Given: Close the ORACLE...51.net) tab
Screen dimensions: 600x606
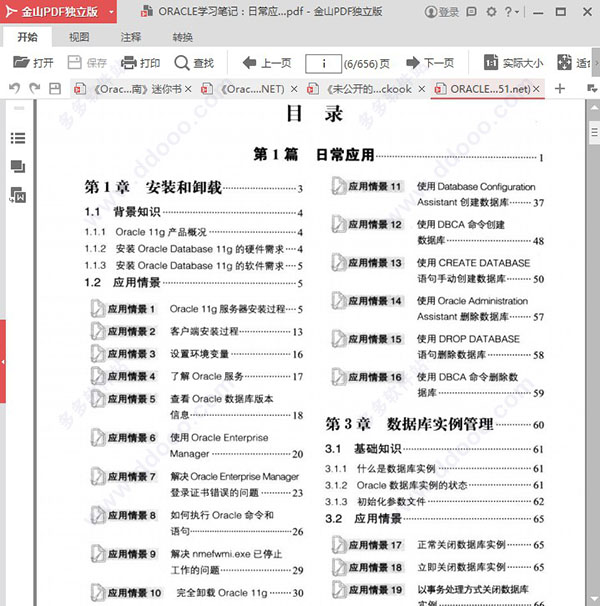Looking at the screenshot, I should tap(536, 89).
